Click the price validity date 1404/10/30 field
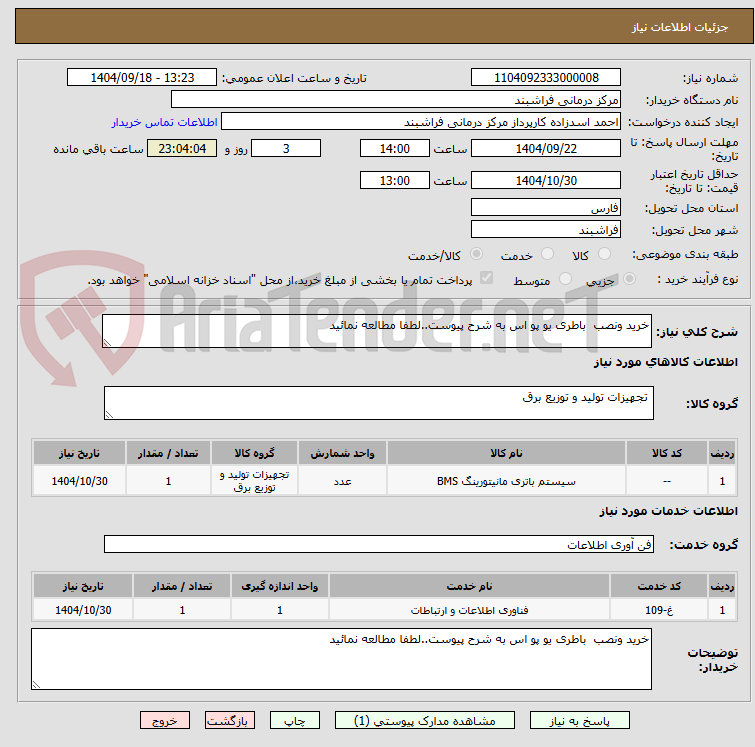 pos(546,181)
